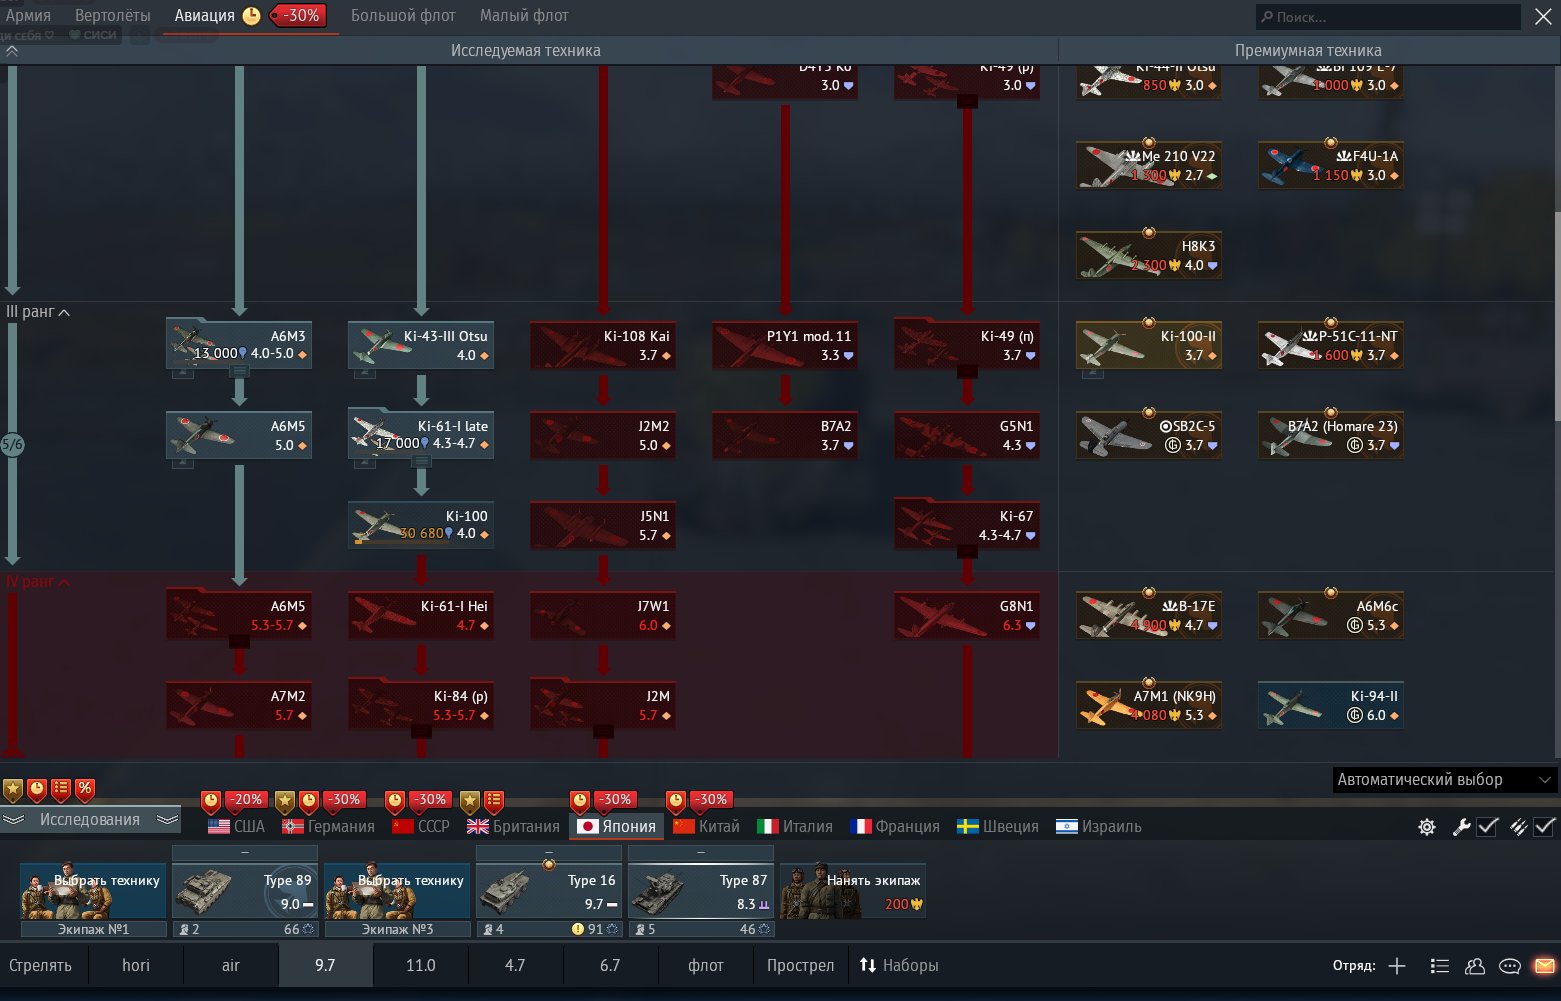Select the США nation tab
1561x1001 pixels.
pyautogui.click(x=237, y=827)
